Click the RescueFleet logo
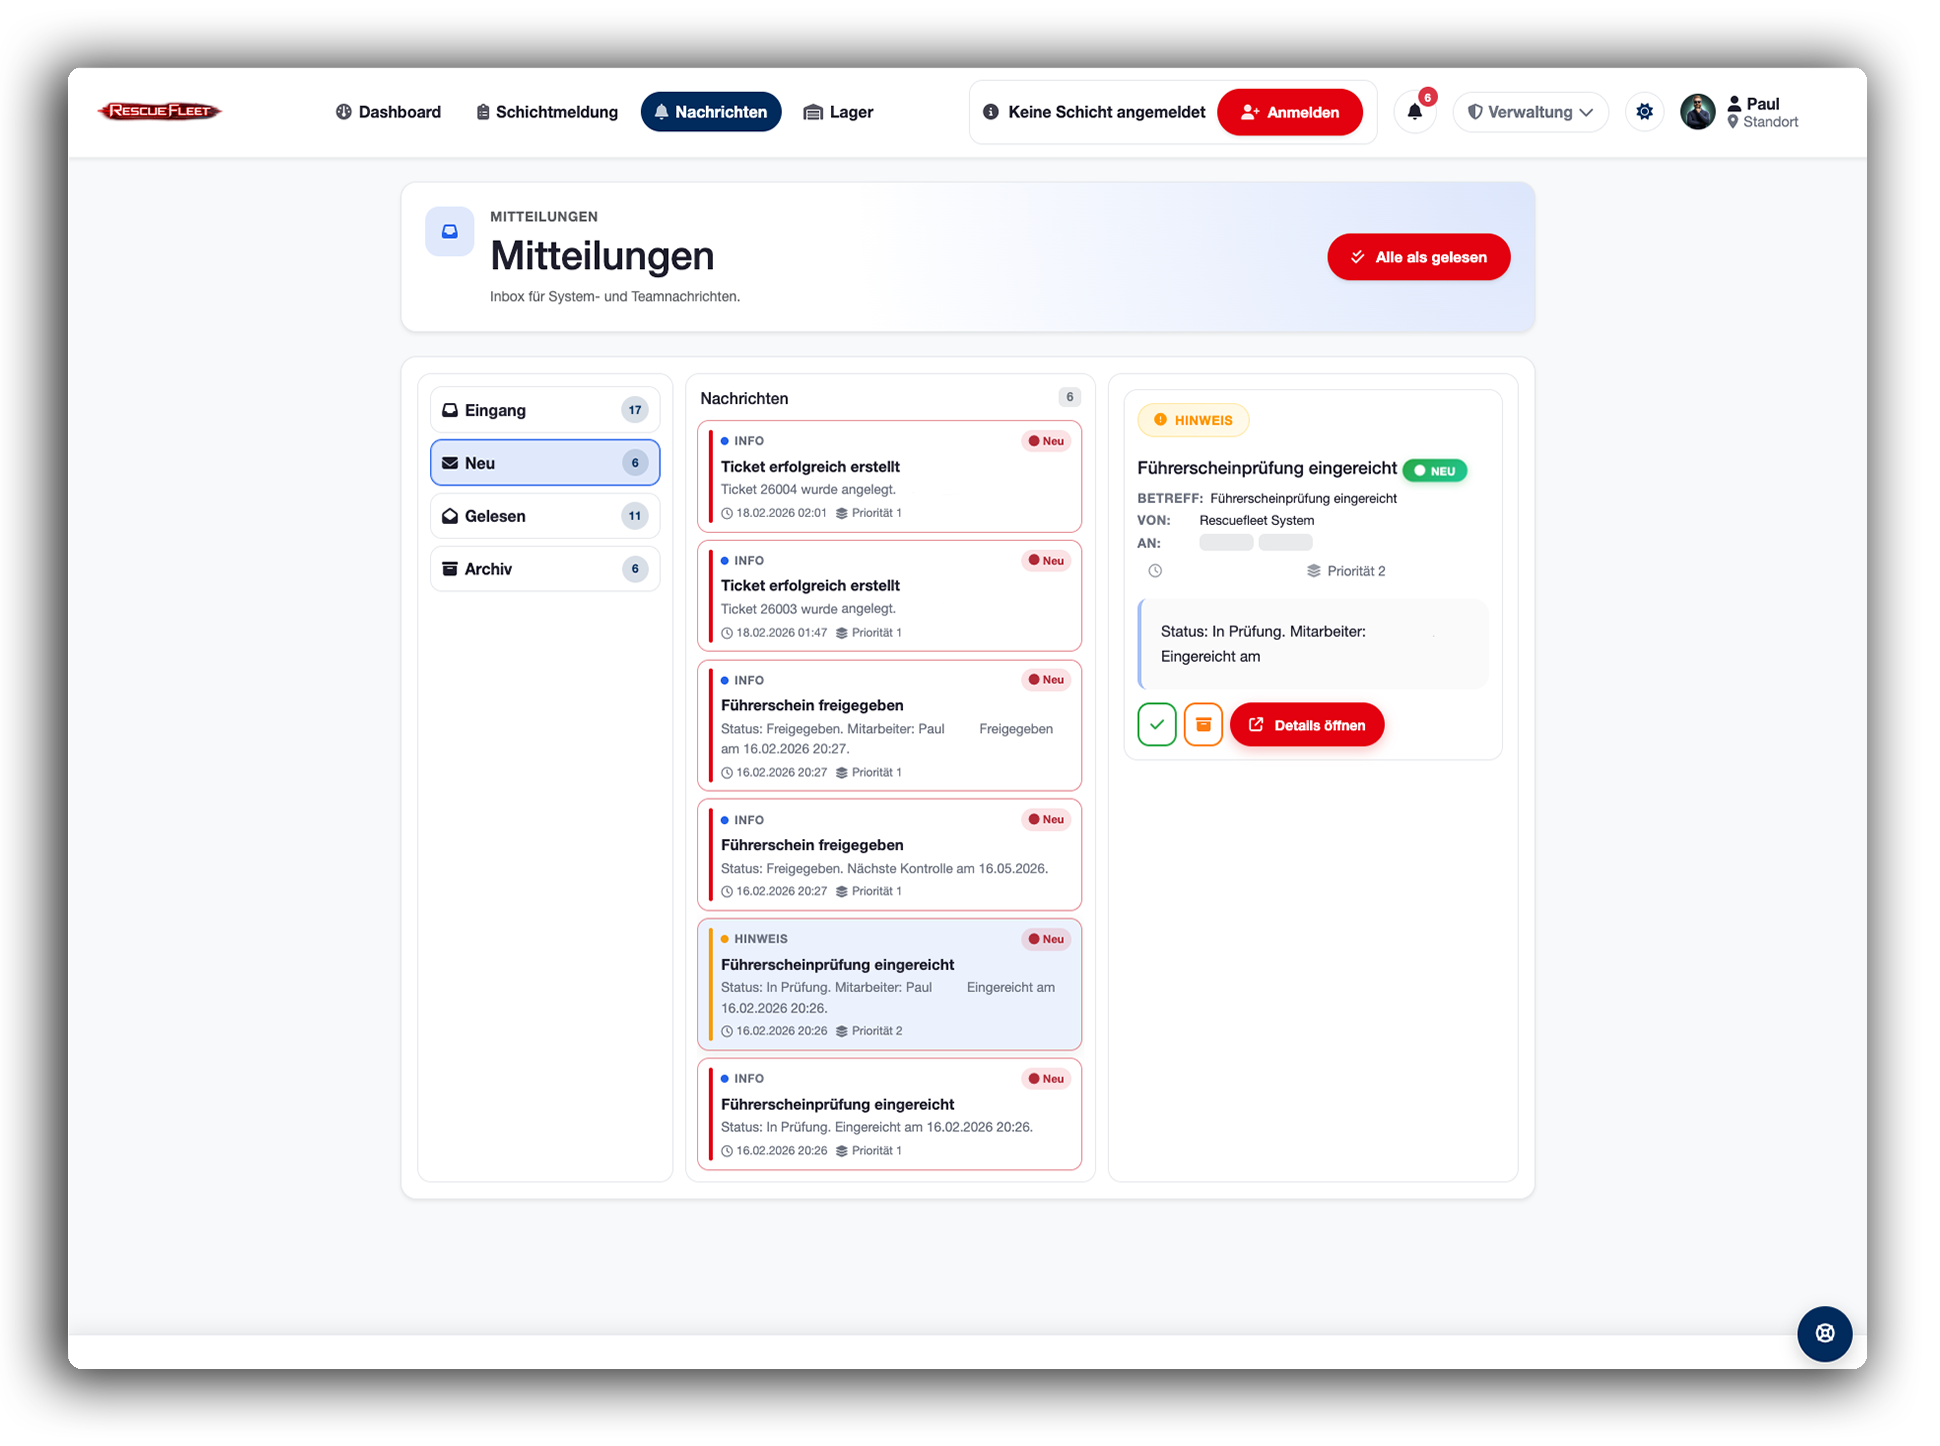This screenshot has width=1940, height=1446. click(x=160, y=111)
